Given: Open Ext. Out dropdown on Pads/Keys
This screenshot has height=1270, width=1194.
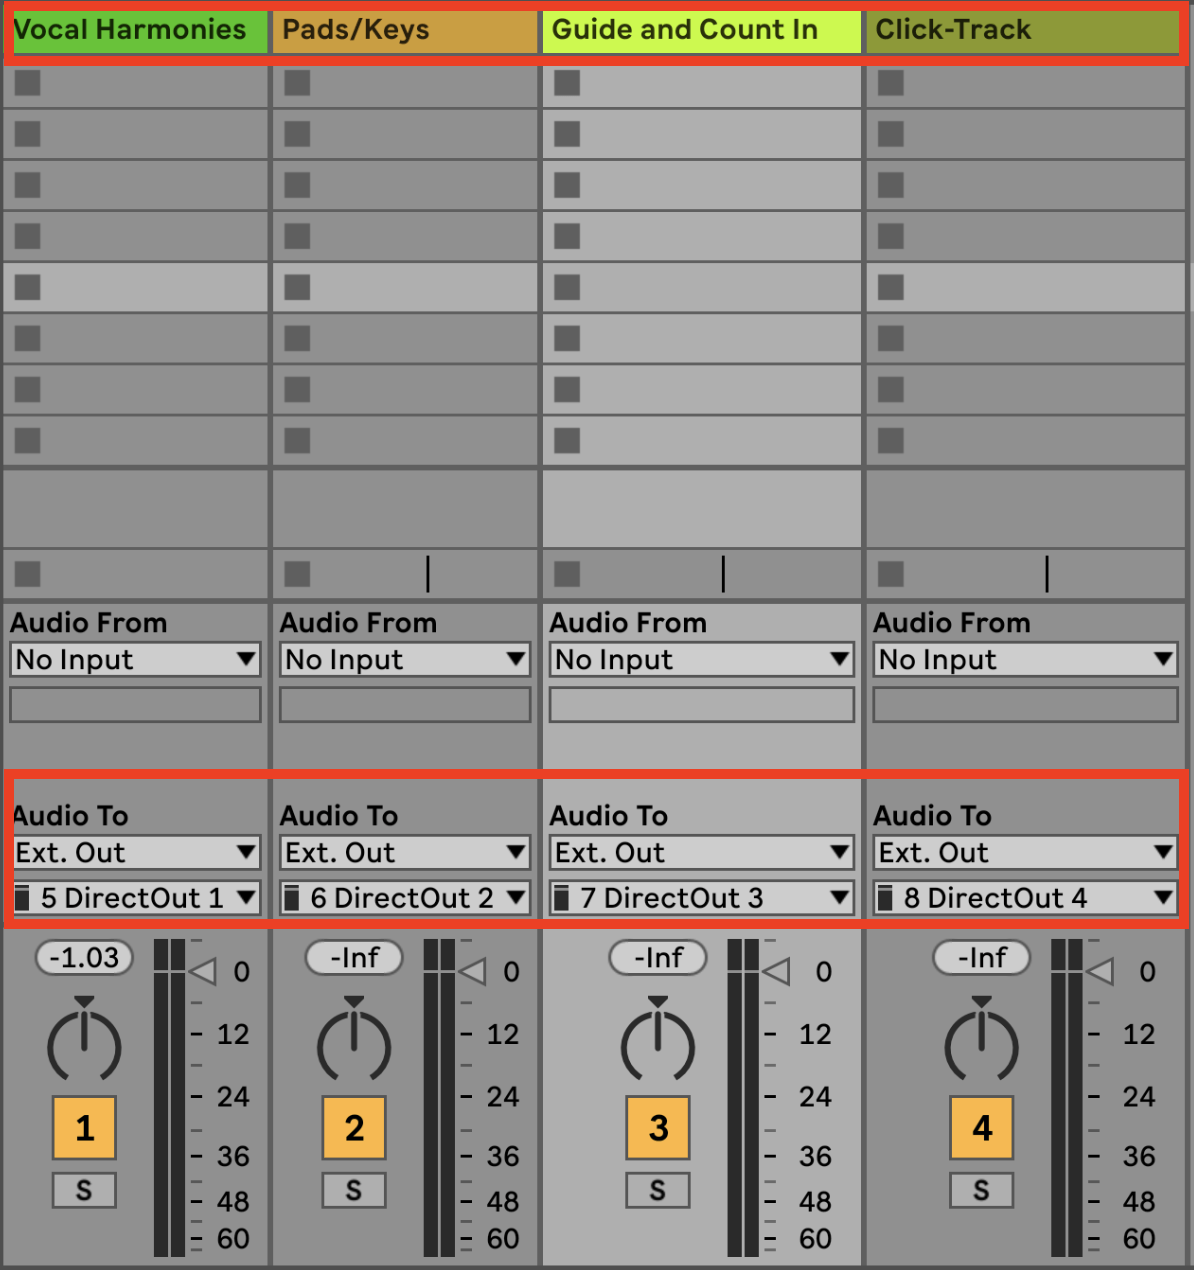Looking at the screenshot, I should tap(405, 853).
